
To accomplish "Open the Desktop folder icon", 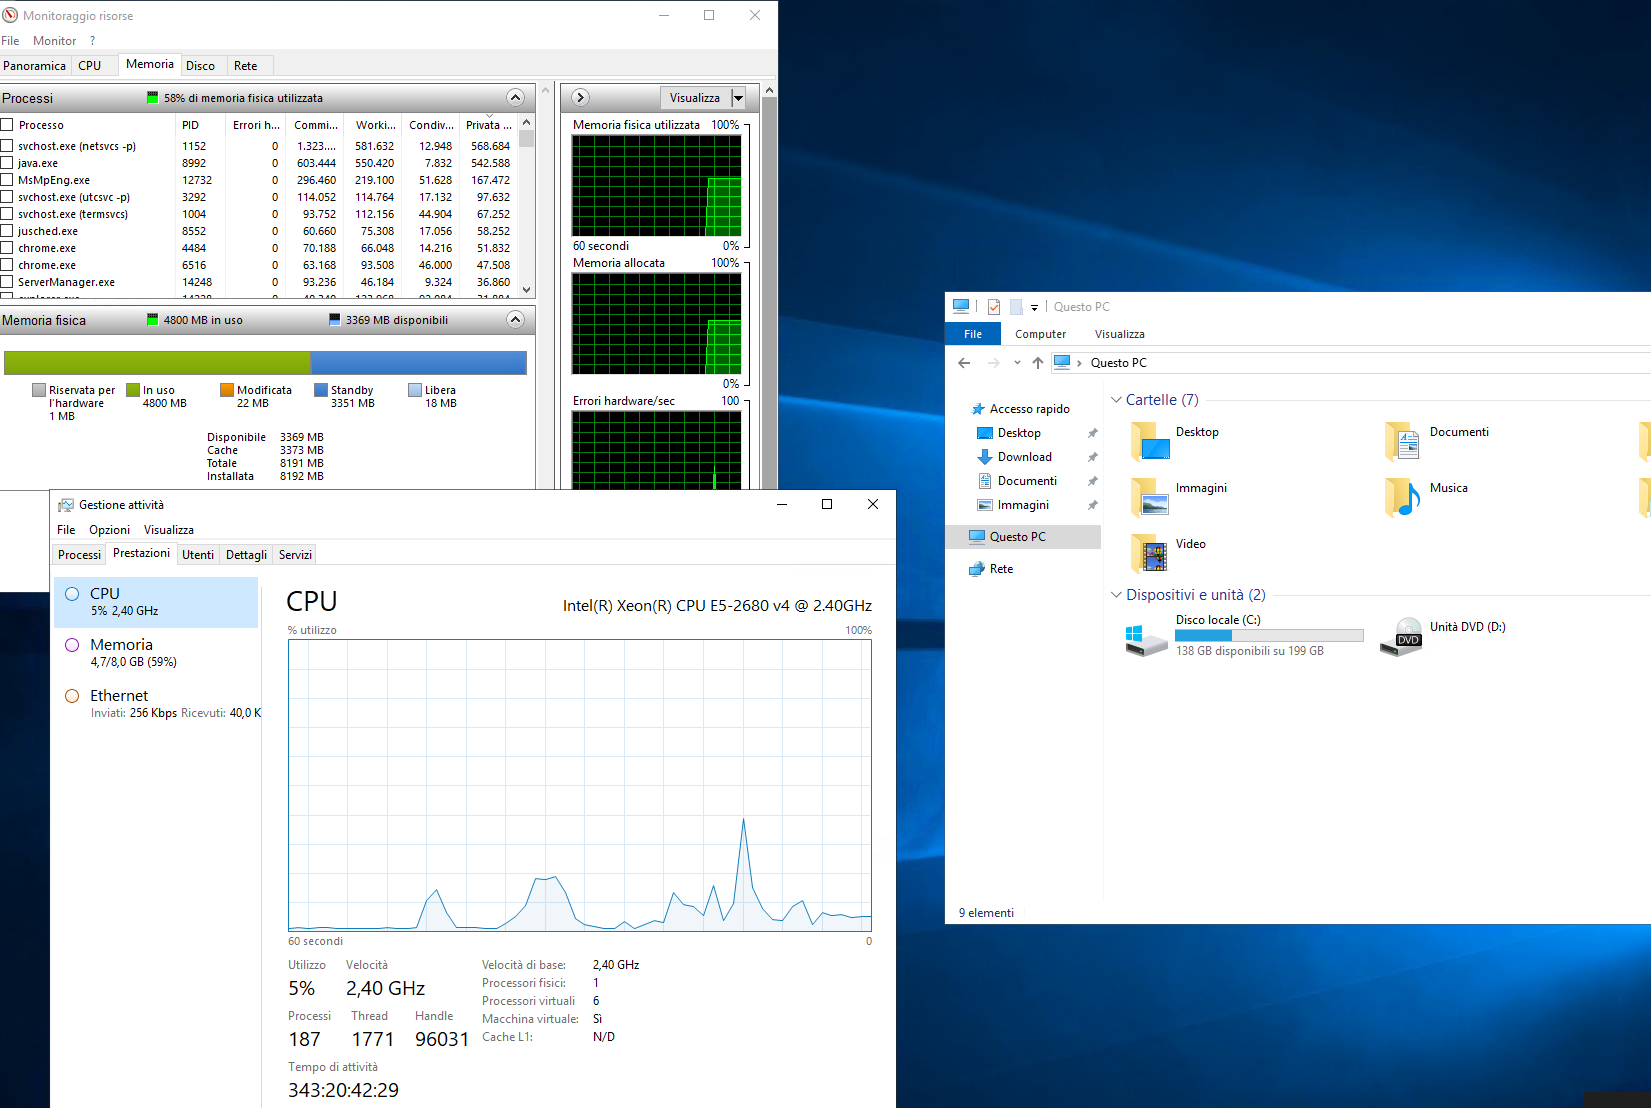I will (x=1150, y=440).
